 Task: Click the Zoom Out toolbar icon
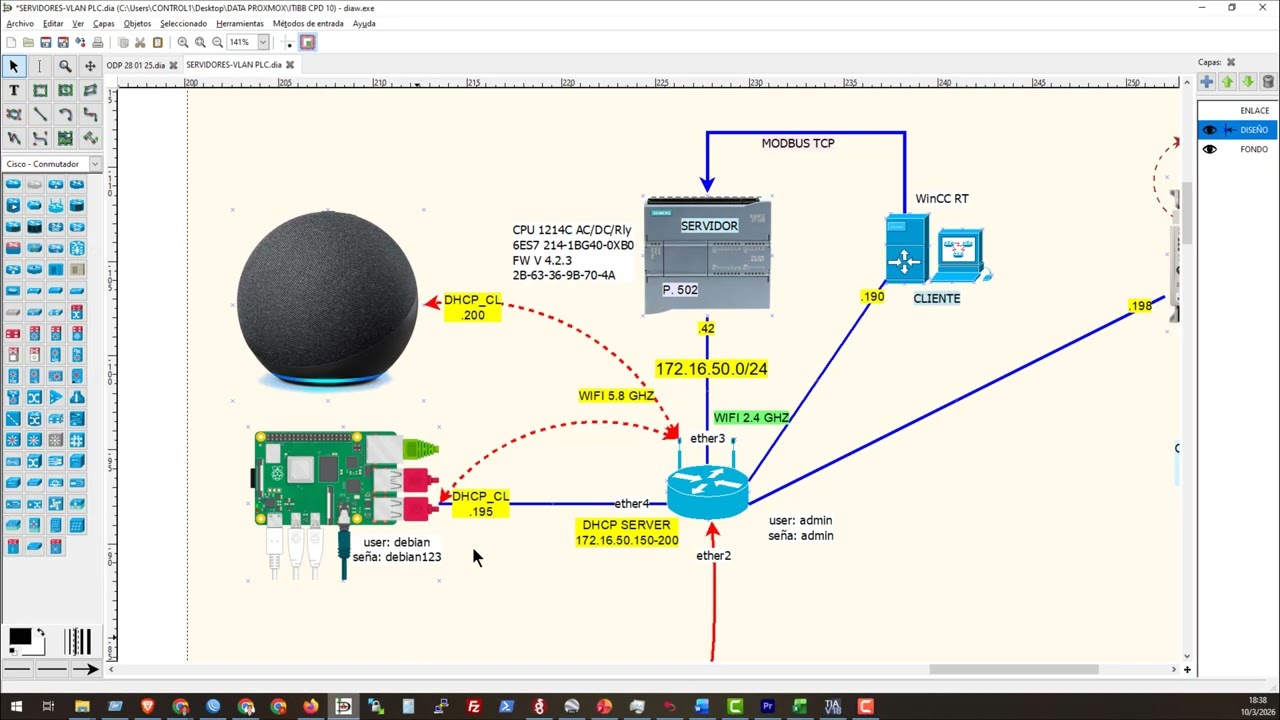click(217, 42)
